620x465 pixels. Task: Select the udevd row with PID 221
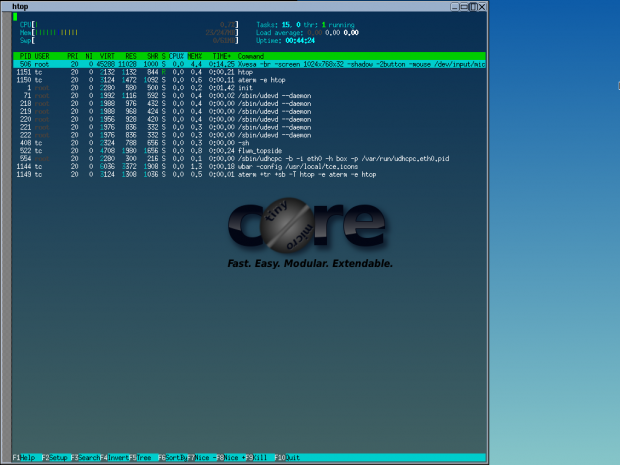[x=249, y=127]
